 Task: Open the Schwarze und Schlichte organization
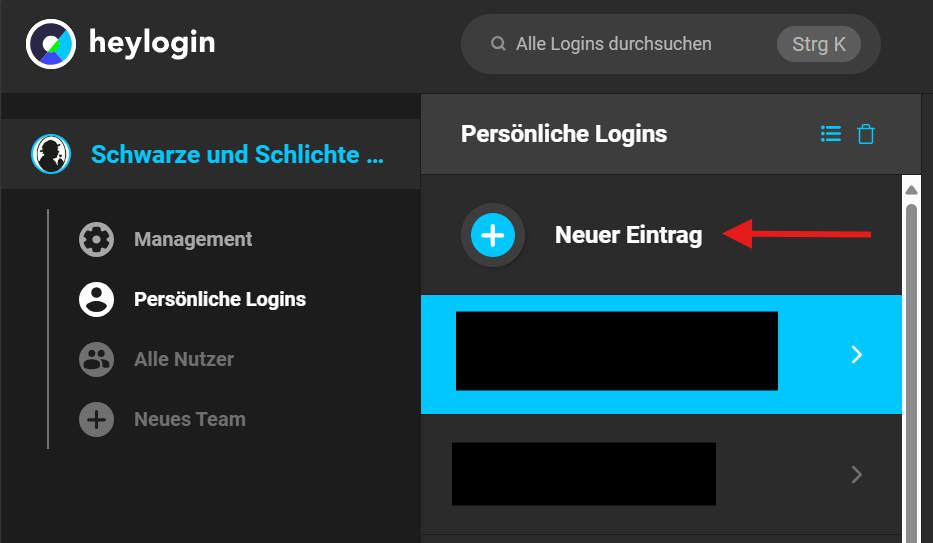click(x=237, y=155)
